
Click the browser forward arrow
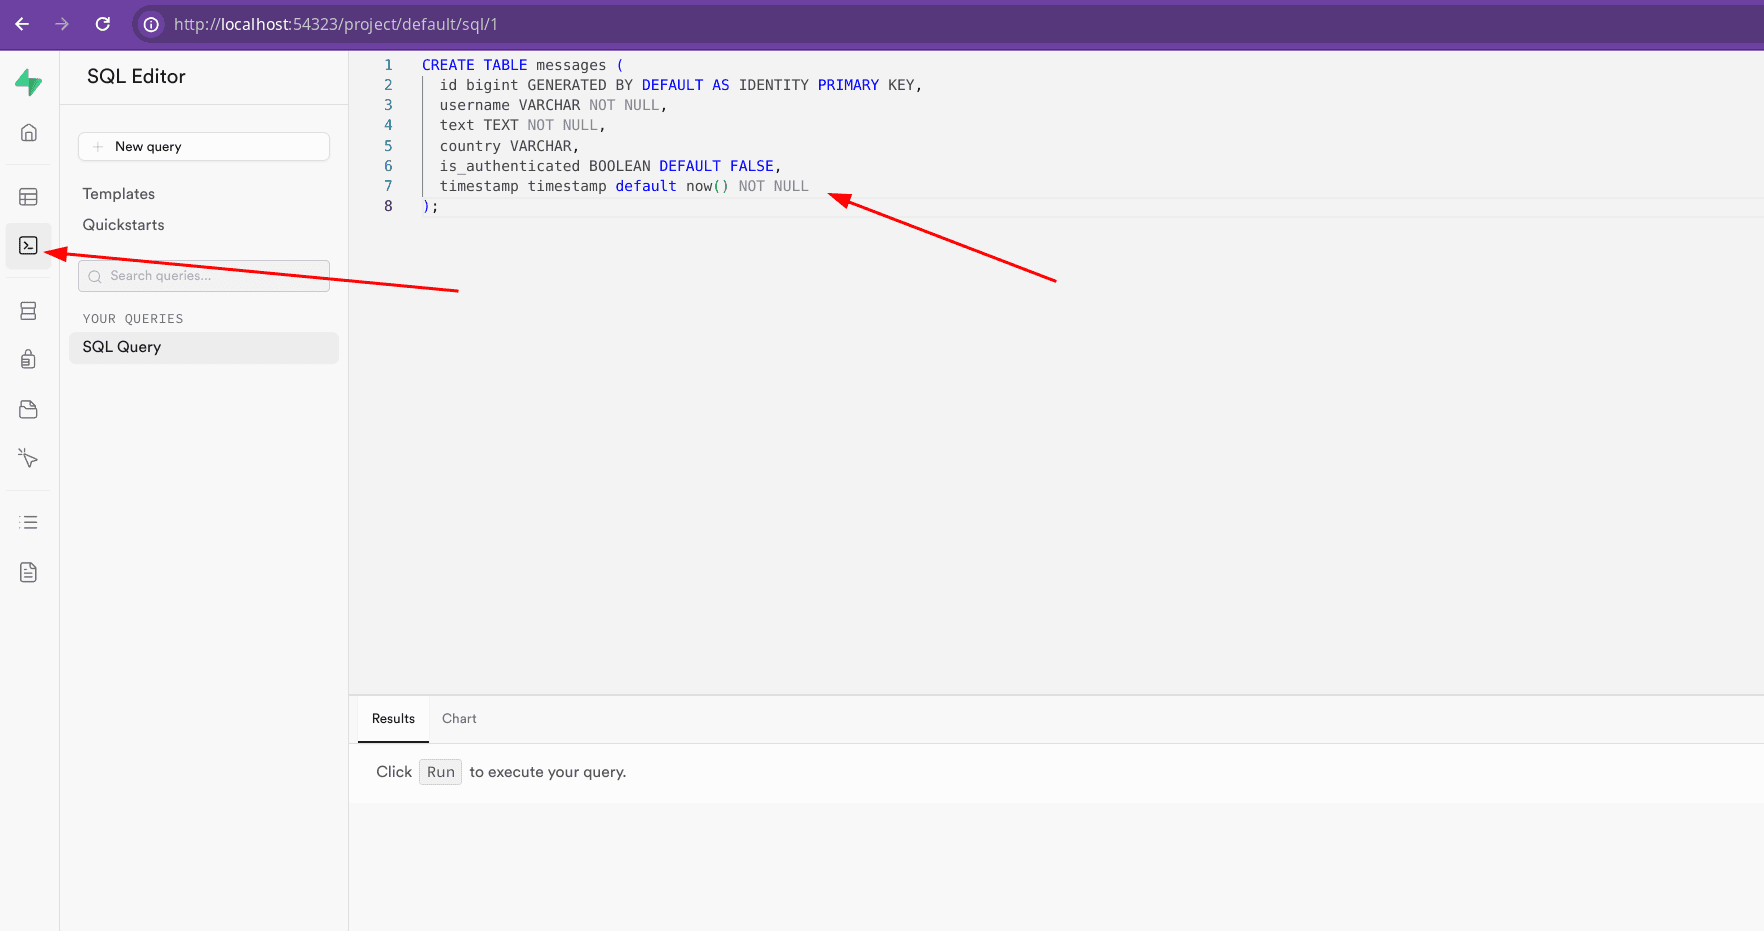click(62, 24)
